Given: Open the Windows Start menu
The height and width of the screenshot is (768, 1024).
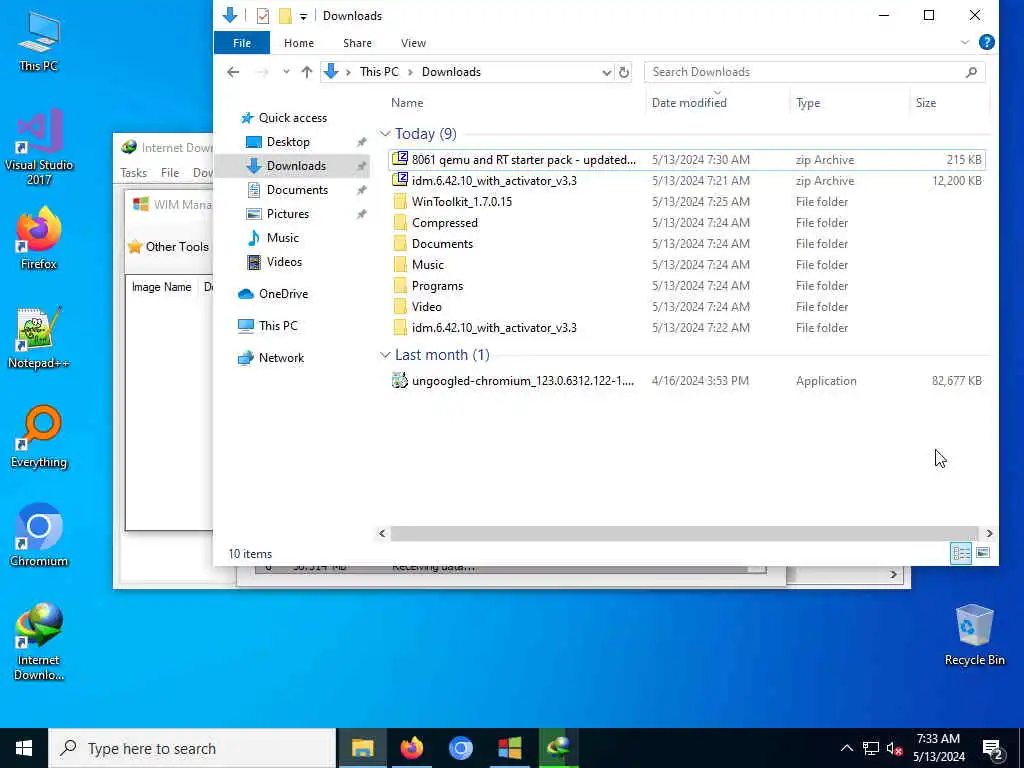Looking at the screenshot, I should 24,748.
